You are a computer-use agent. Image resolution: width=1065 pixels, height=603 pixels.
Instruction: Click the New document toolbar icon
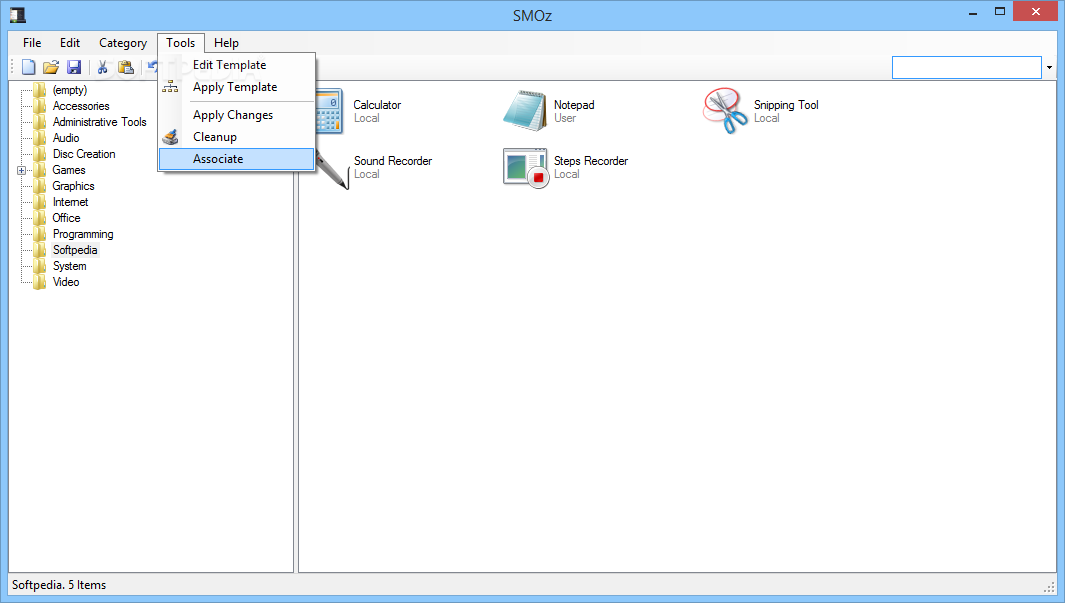[29, 67]
